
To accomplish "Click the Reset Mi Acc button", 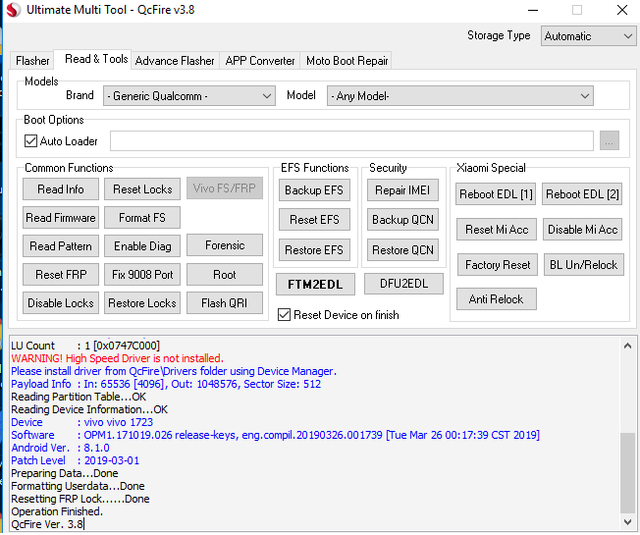I will click(x=497, y=230).
